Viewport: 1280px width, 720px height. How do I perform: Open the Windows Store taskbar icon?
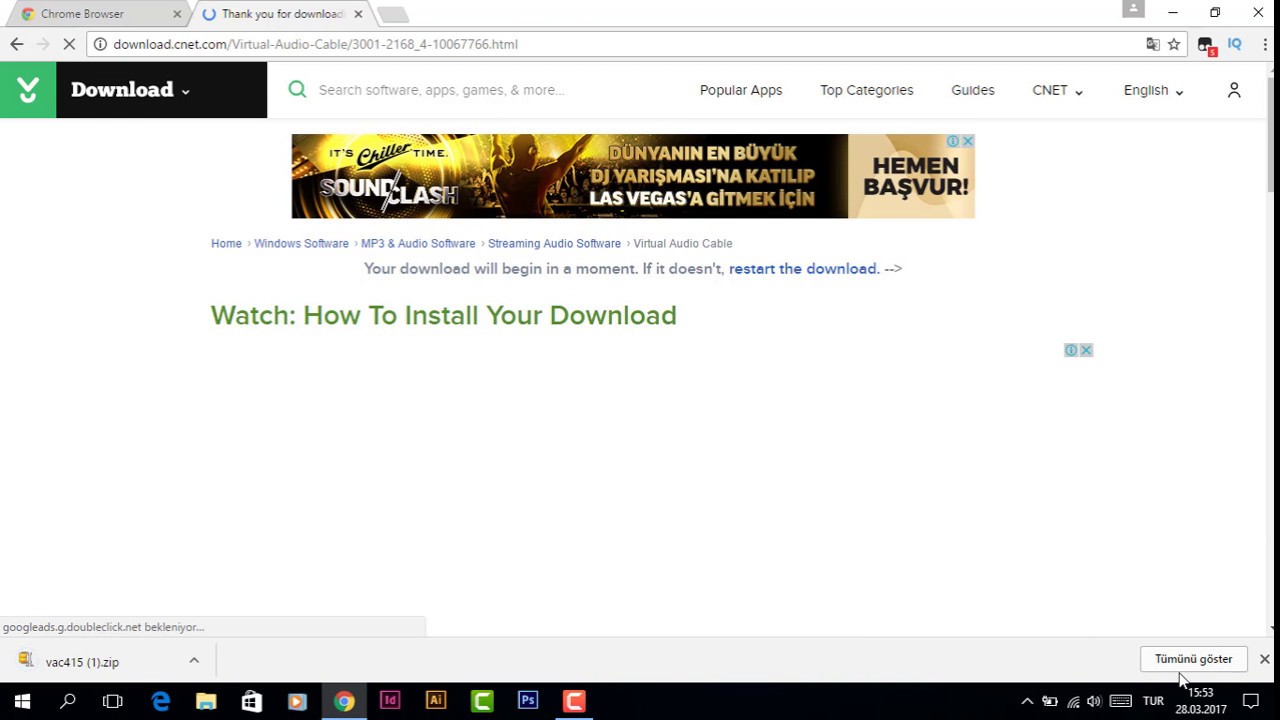pos(252,701)
